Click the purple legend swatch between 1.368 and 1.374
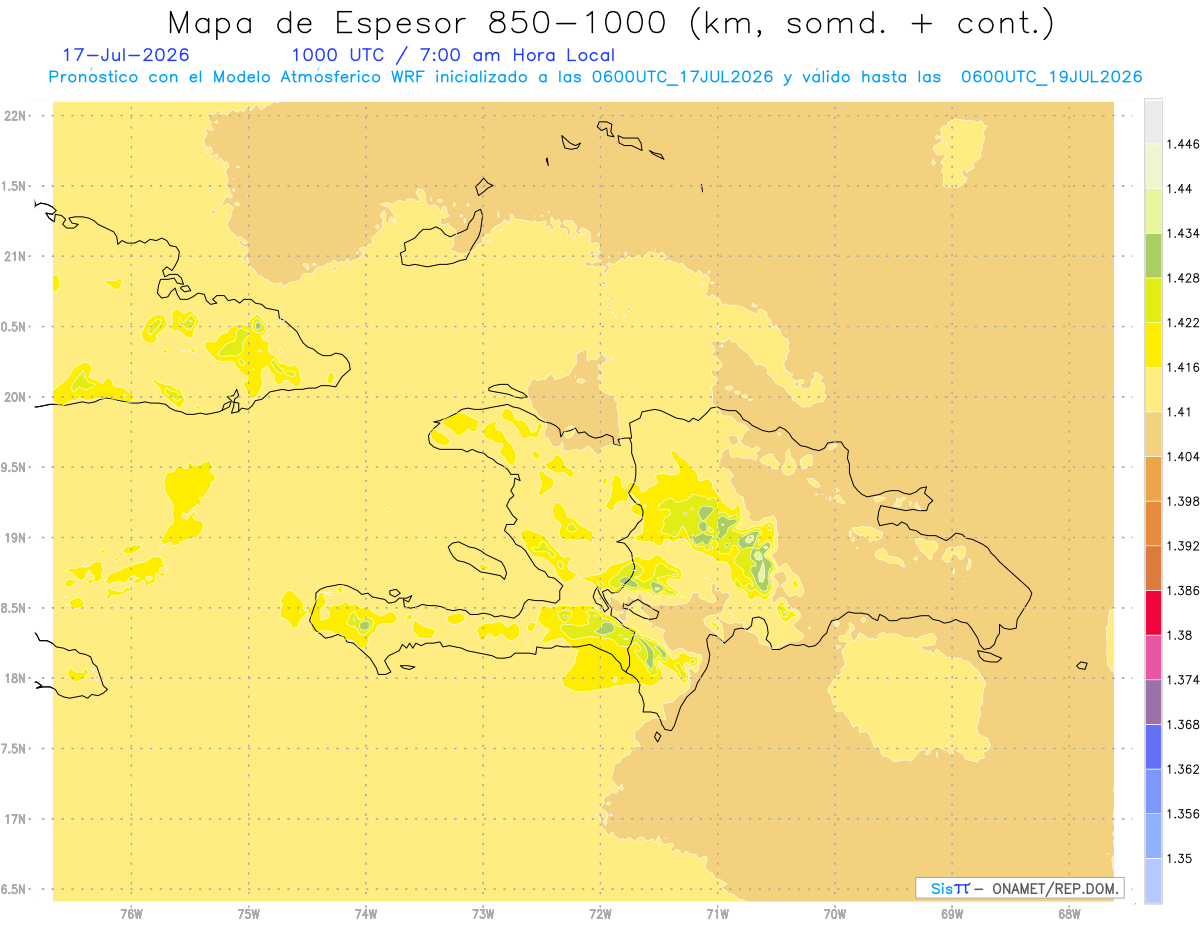This screenshot has height=927, width=1200. pos(1153,702)
